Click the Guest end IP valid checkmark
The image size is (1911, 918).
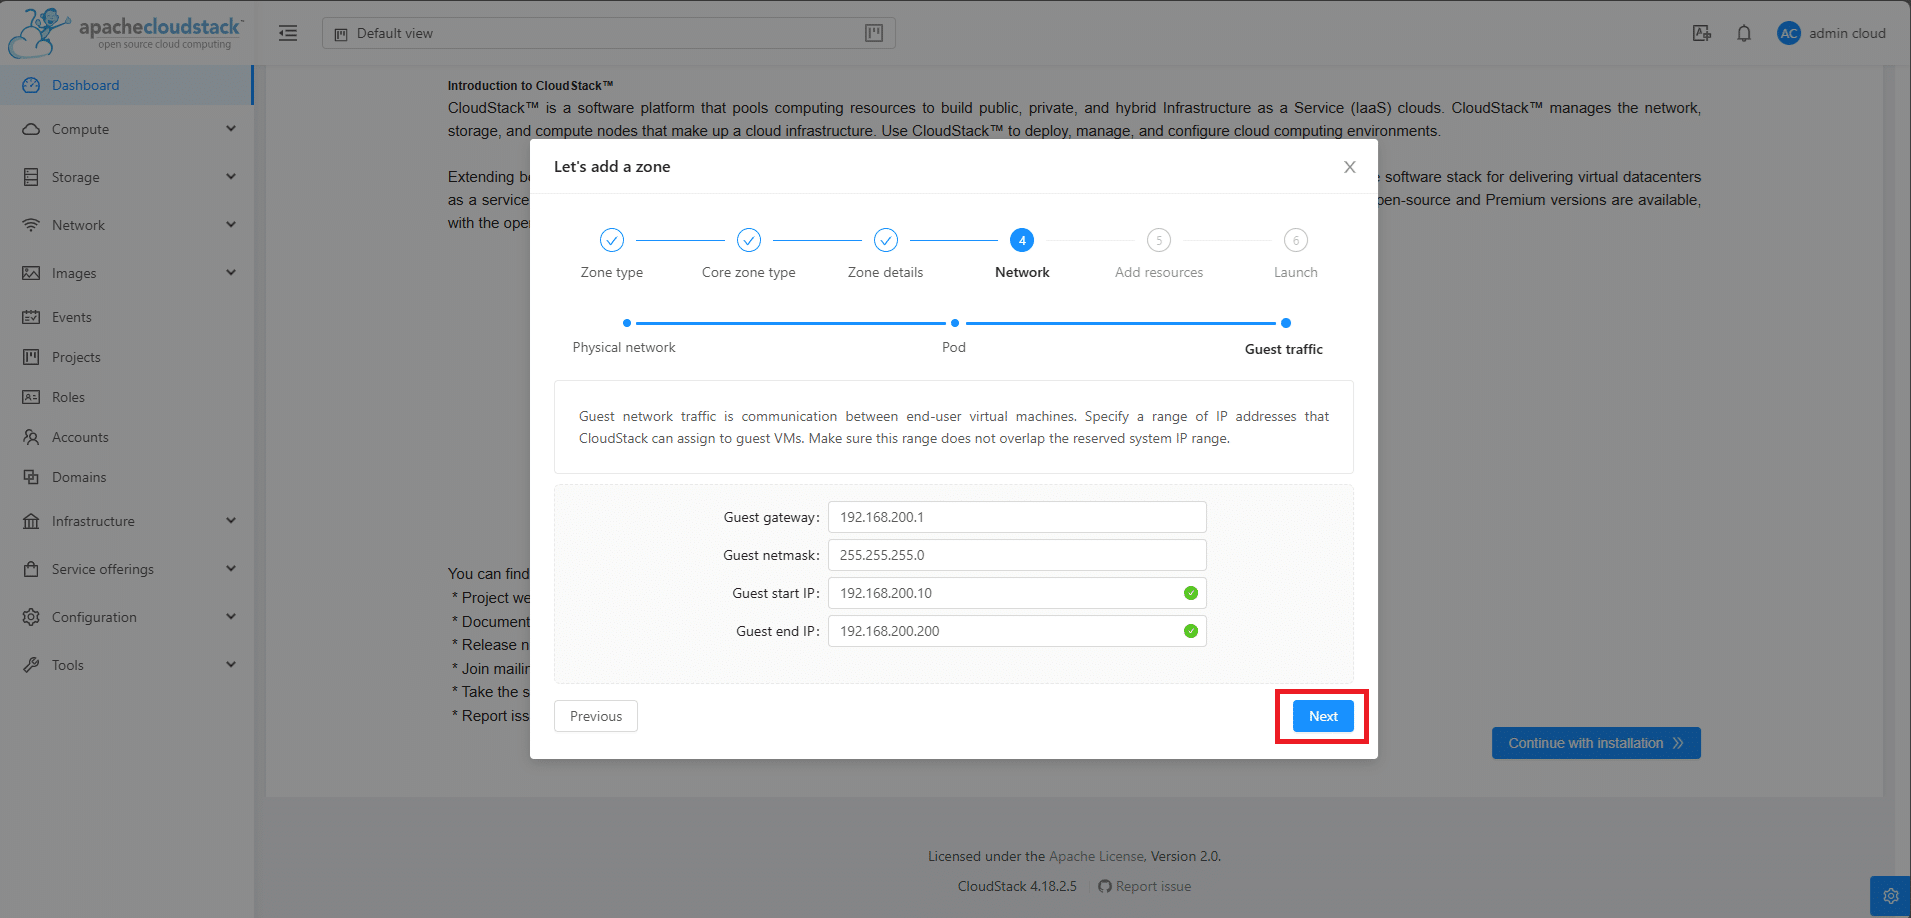[x=1191, y=631]
